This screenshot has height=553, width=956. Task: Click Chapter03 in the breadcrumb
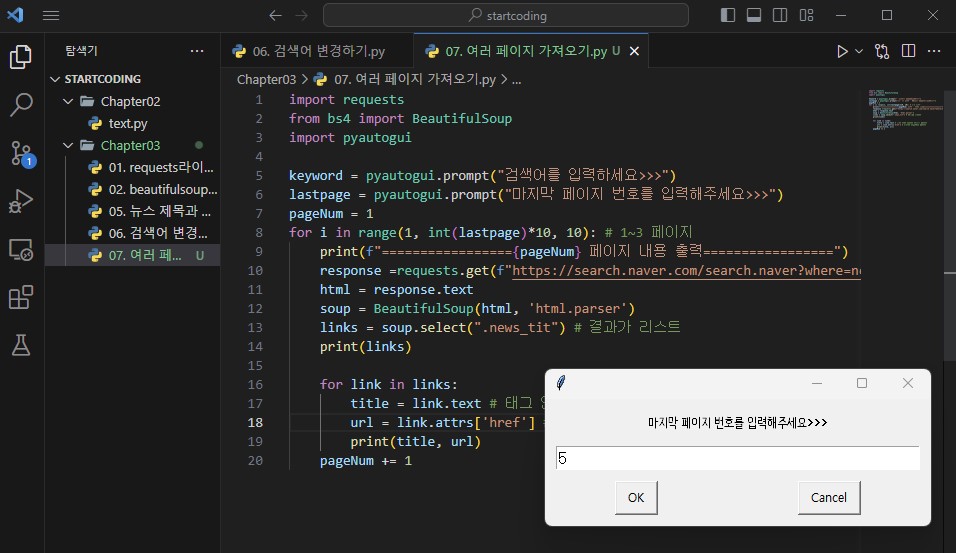click(266, 79)
